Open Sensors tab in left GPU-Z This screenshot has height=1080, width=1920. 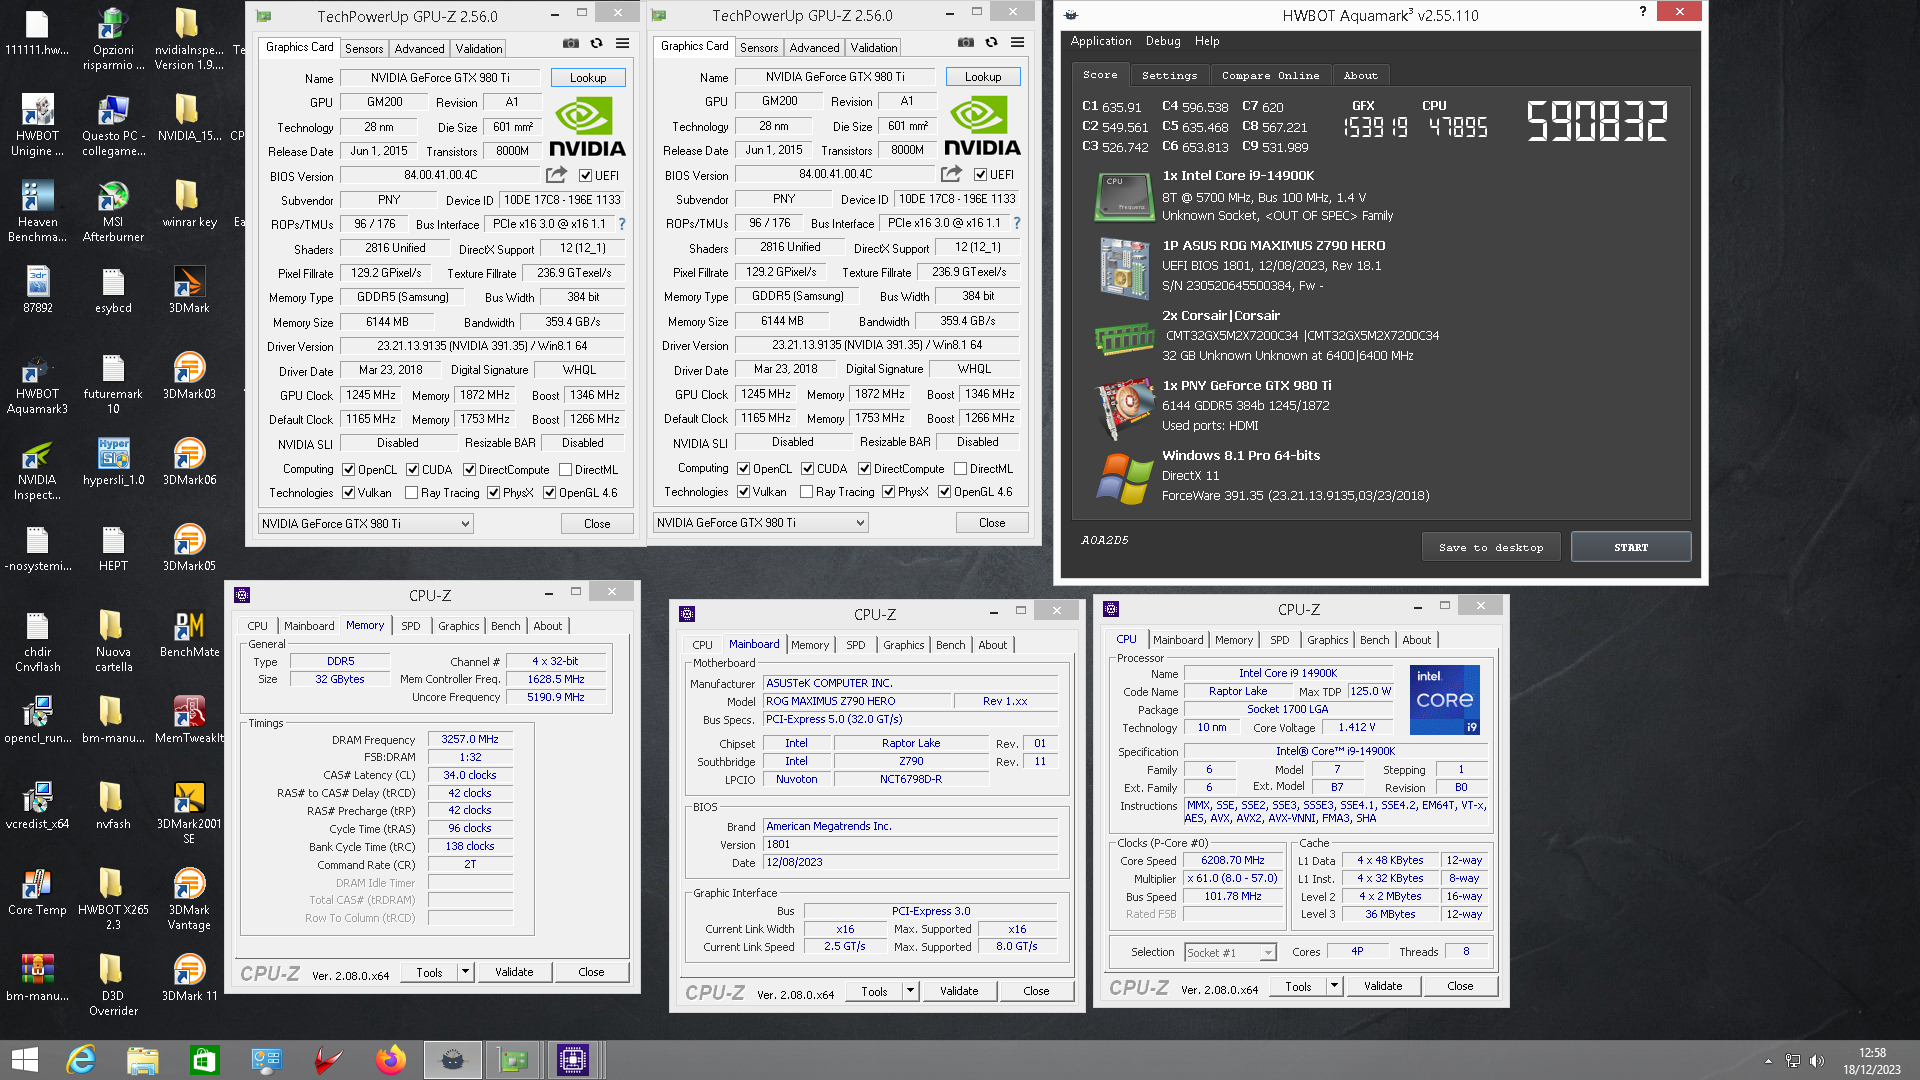364,48
